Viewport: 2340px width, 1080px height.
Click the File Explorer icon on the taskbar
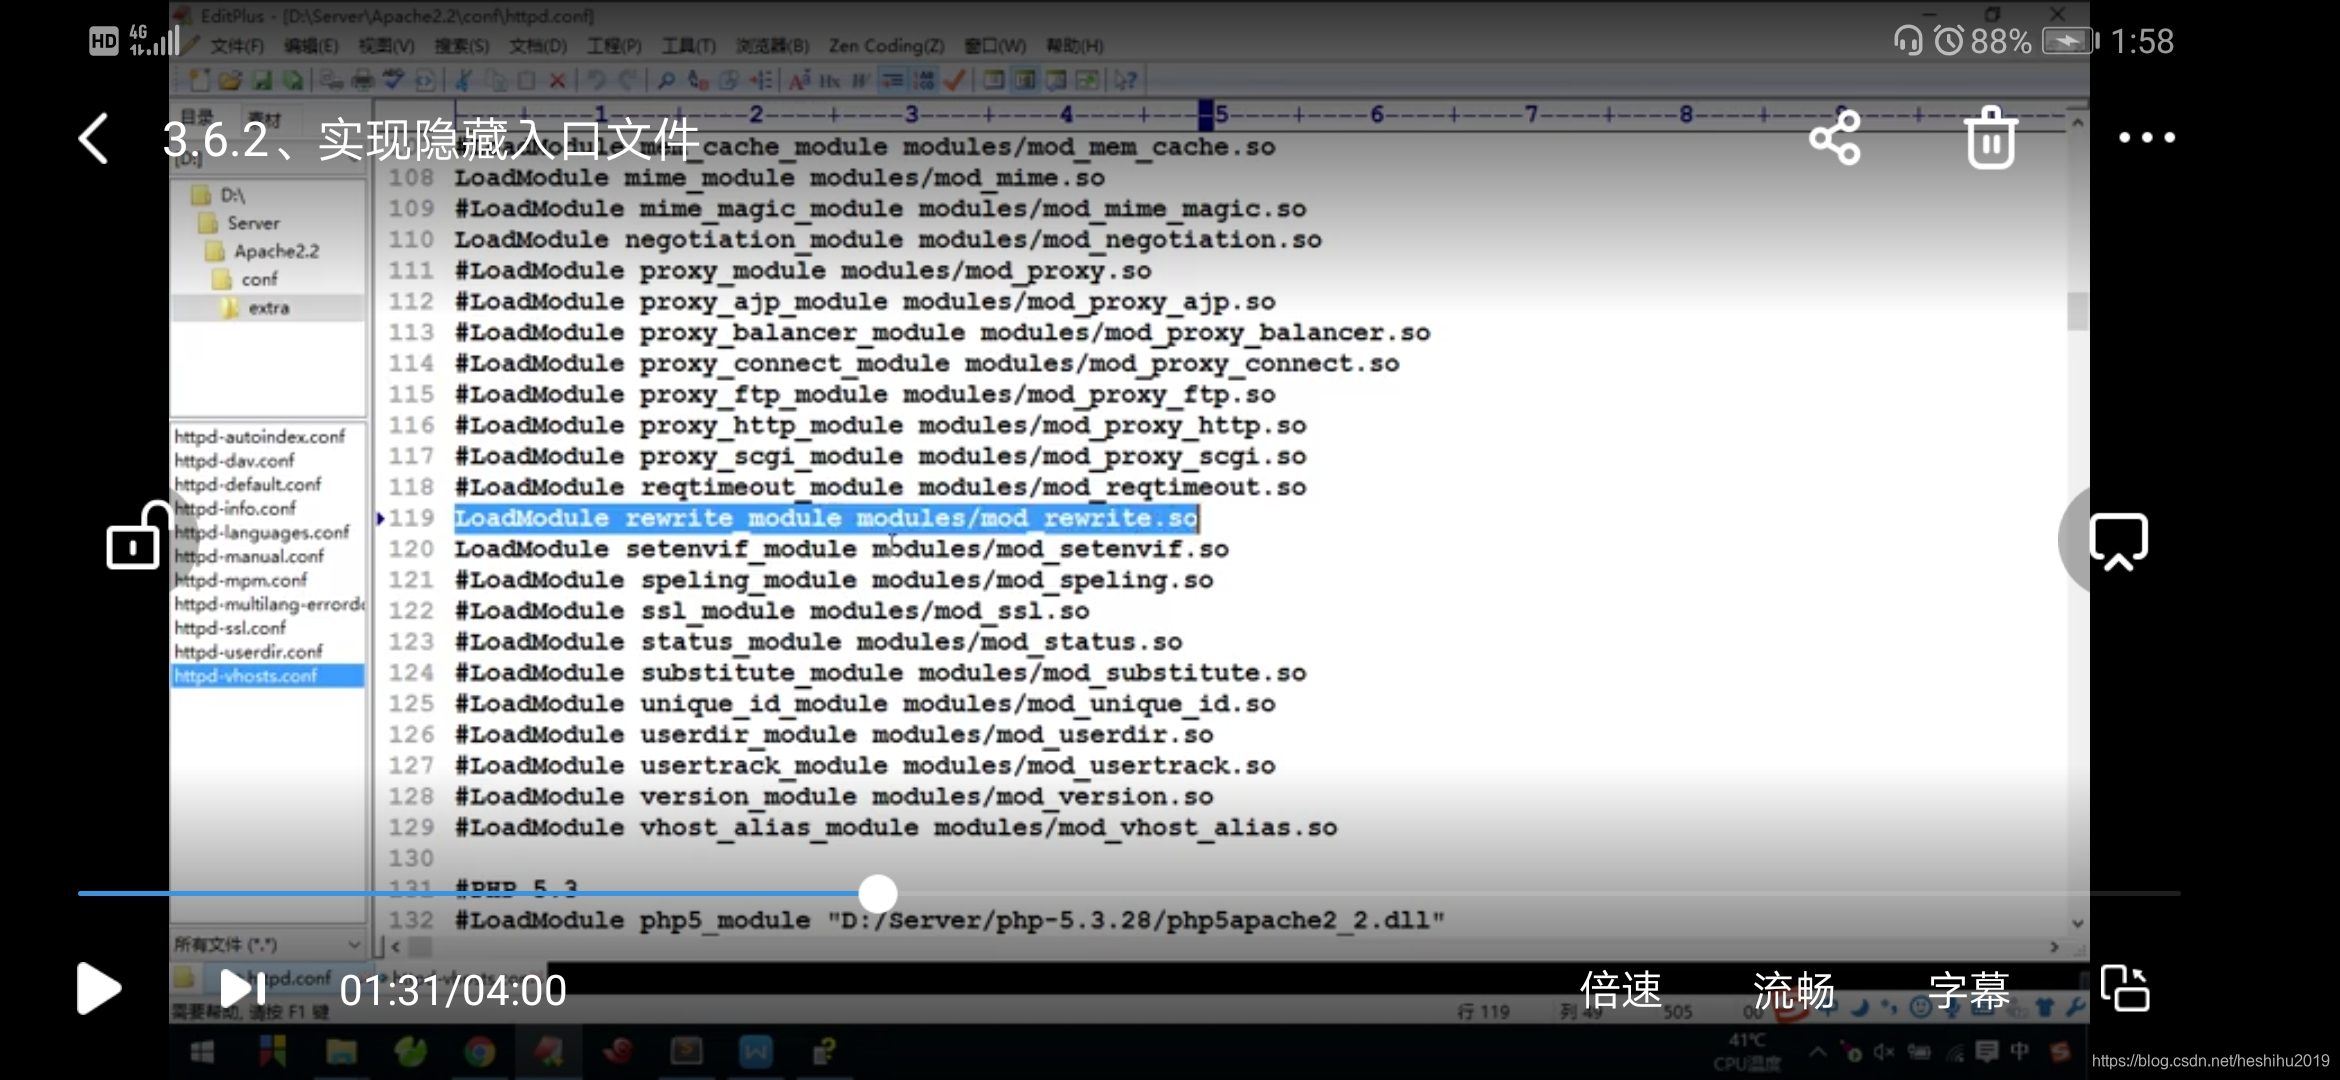pos(341,1052)
